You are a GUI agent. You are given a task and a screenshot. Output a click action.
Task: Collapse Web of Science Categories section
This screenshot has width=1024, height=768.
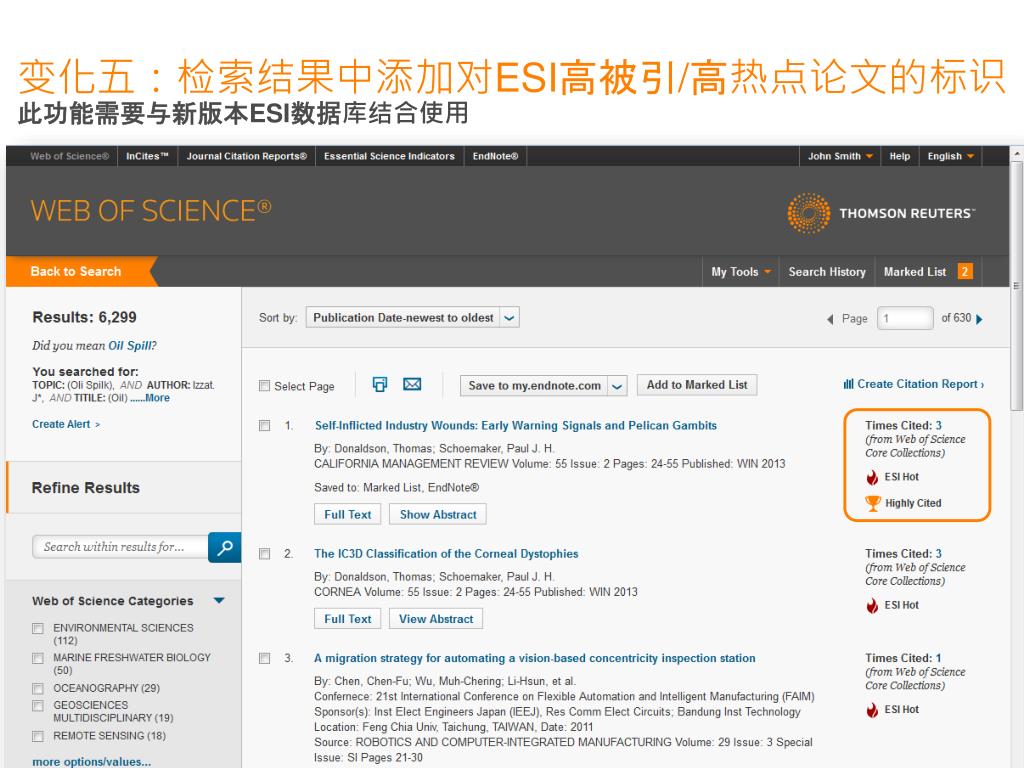[x=219, y=600]
